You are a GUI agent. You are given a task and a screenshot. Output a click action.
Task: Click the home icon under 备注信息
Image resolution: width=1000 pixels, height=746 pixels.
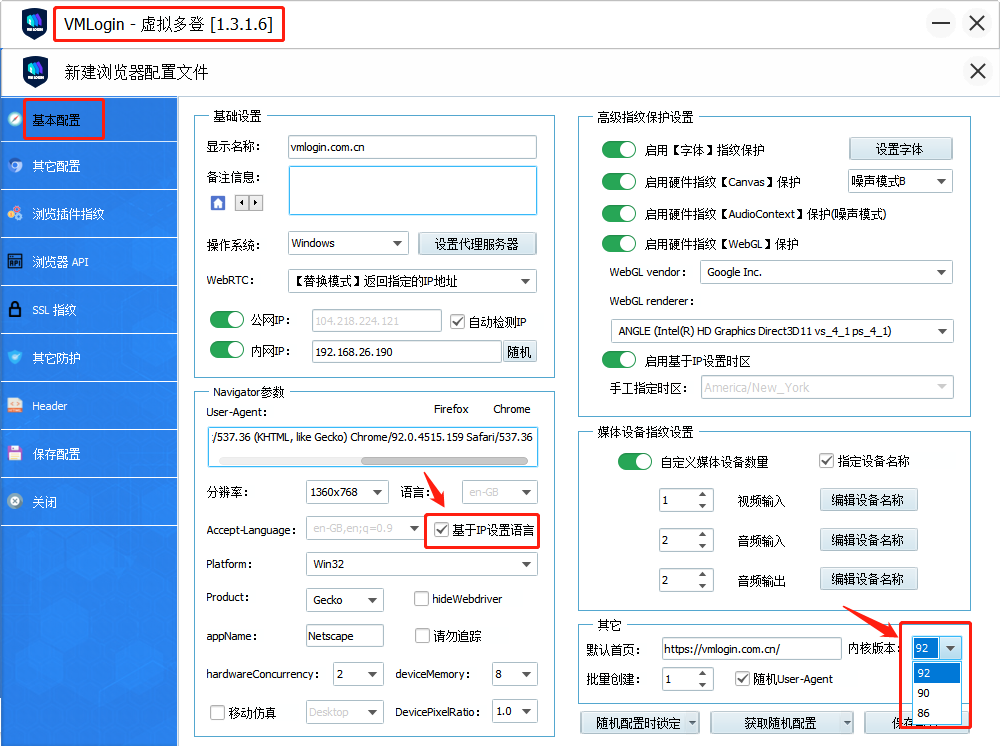point(218,203)
